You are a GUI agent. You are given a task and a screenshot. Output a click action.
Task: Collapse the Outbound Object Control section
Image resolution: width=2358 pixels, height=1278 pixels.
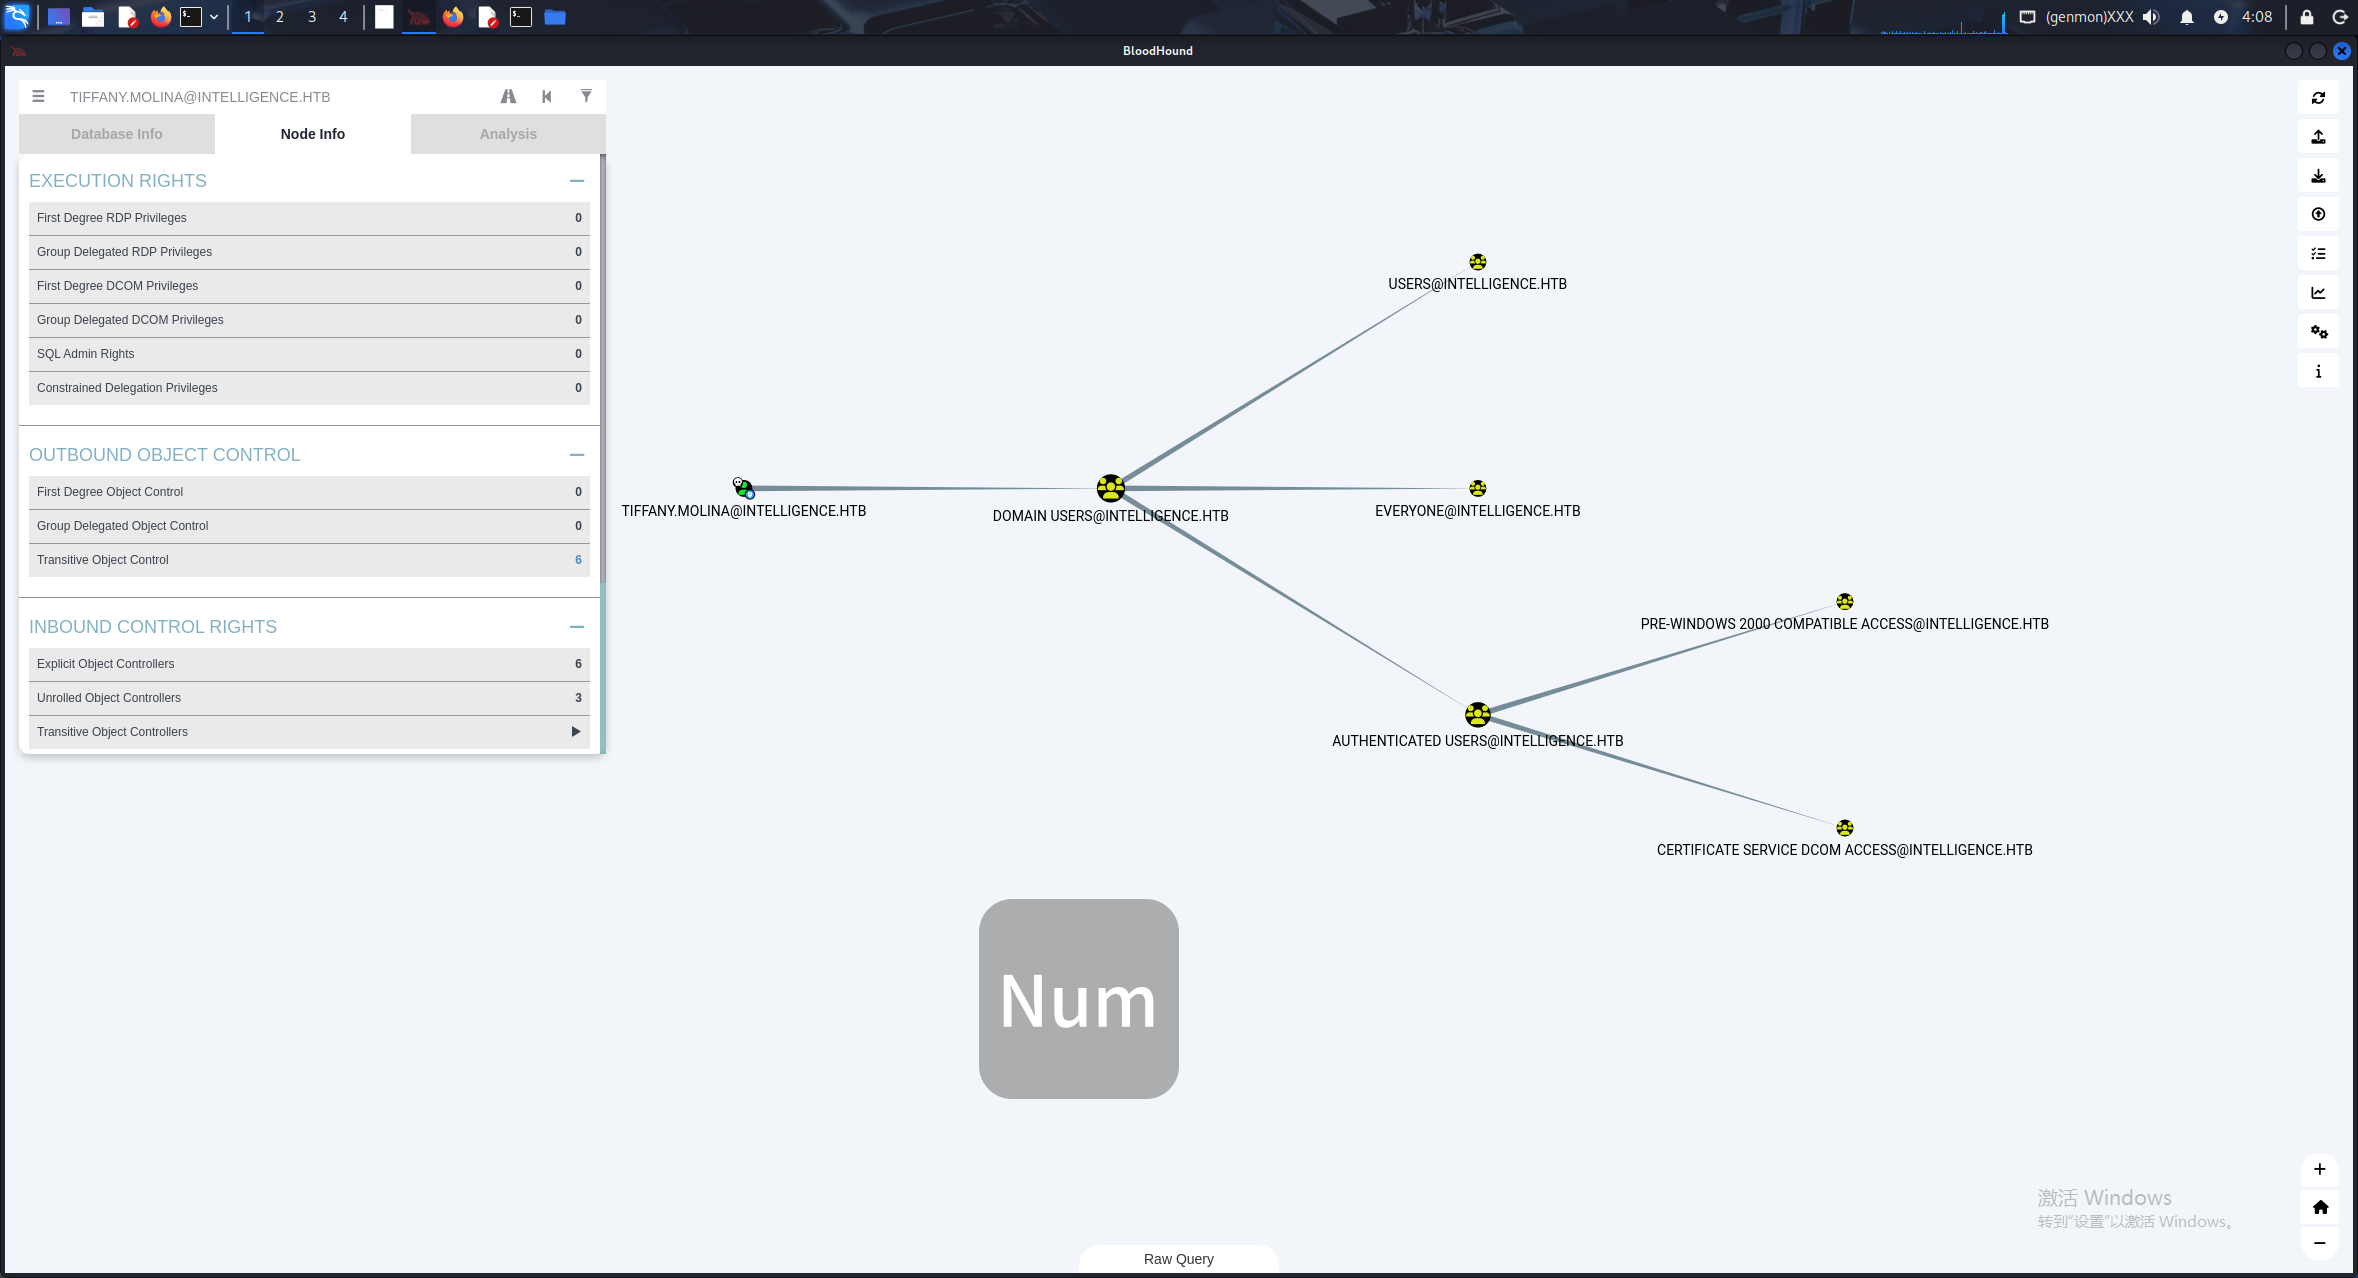pos(577,455)
